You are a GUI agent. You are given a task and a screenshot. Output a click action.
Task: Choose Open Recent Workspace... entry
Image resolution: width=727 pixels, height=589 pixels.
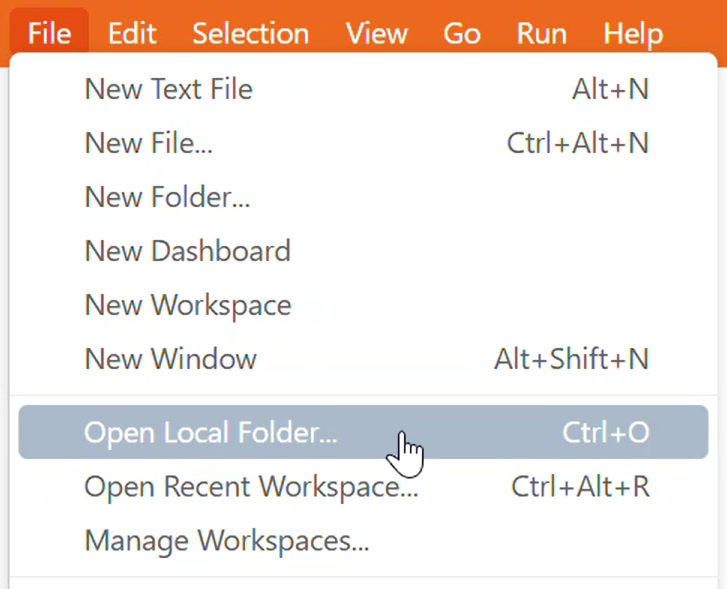tap(251, 487)
